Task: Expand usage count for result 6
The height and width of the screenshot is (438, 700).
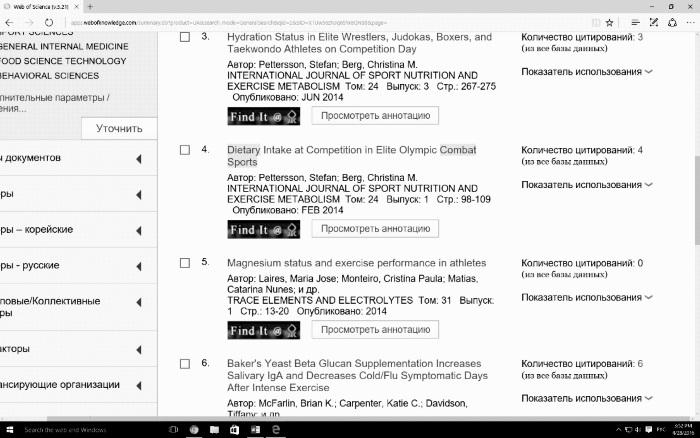Action: [587, 398]
